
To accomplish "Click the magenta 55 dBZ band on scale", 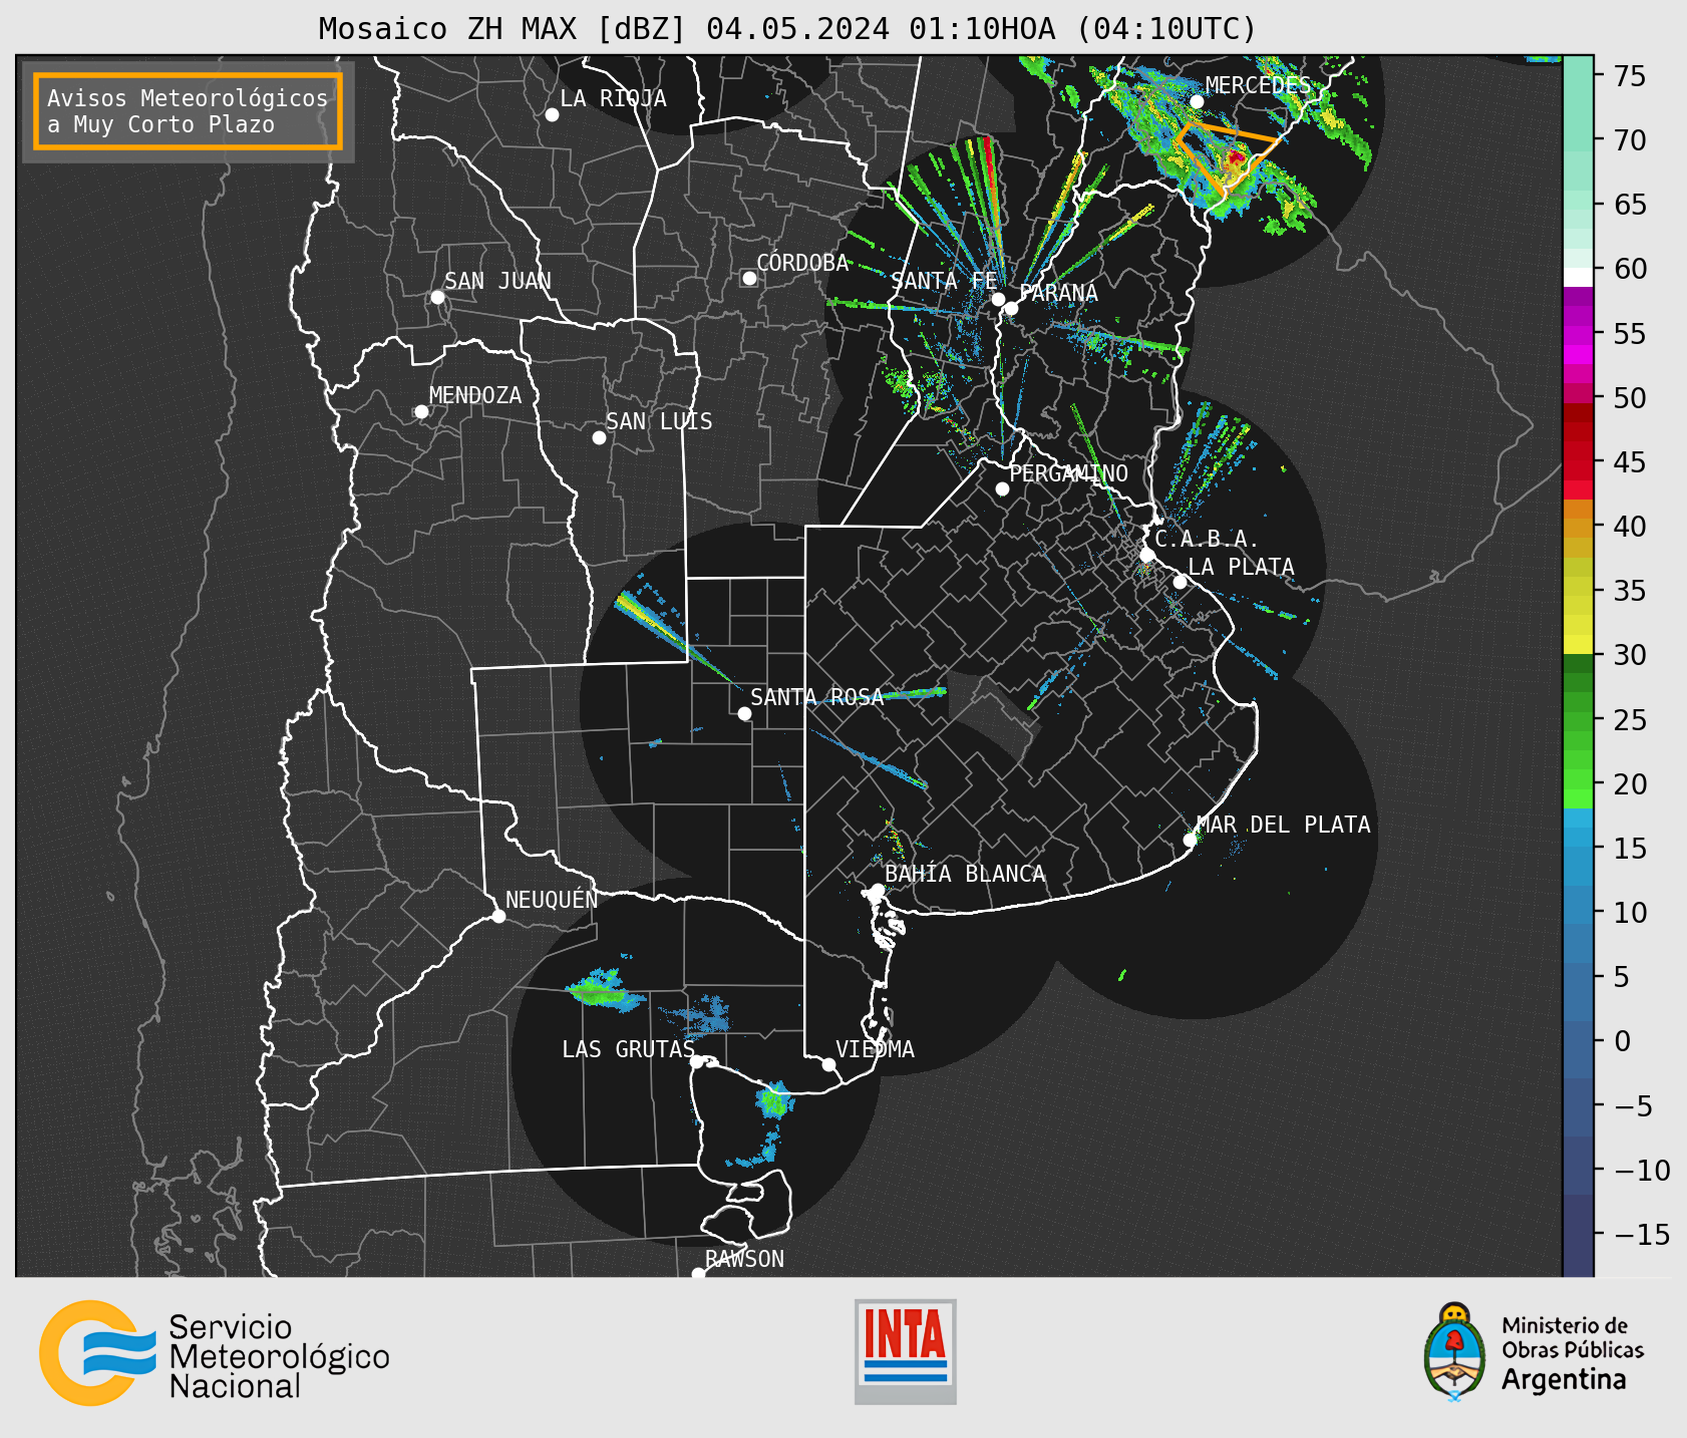I will tap(1578, 333).
